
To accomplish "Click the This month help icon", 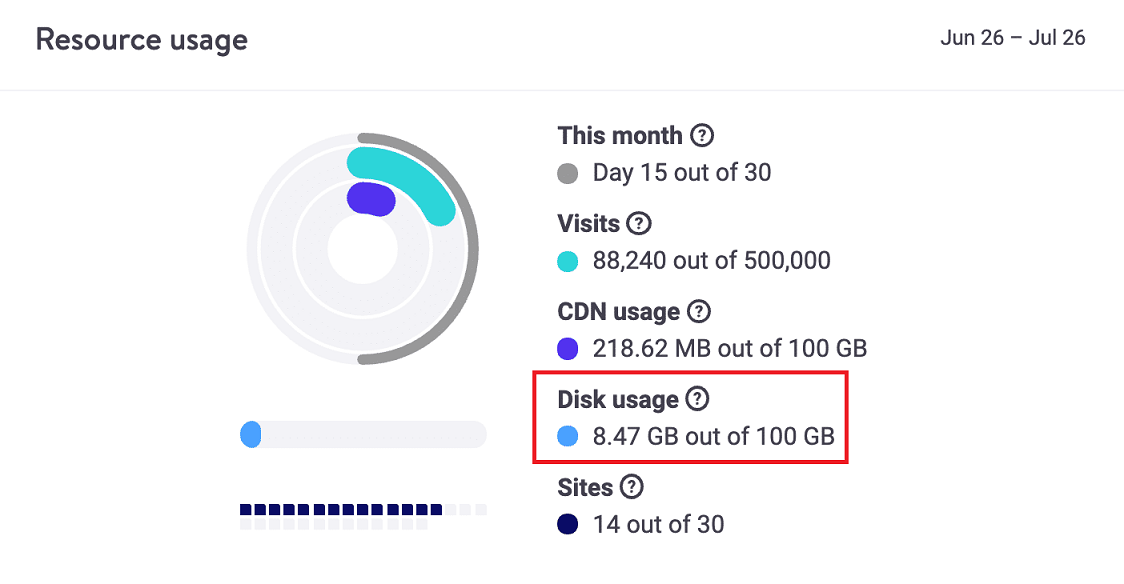I will (702, 135).
